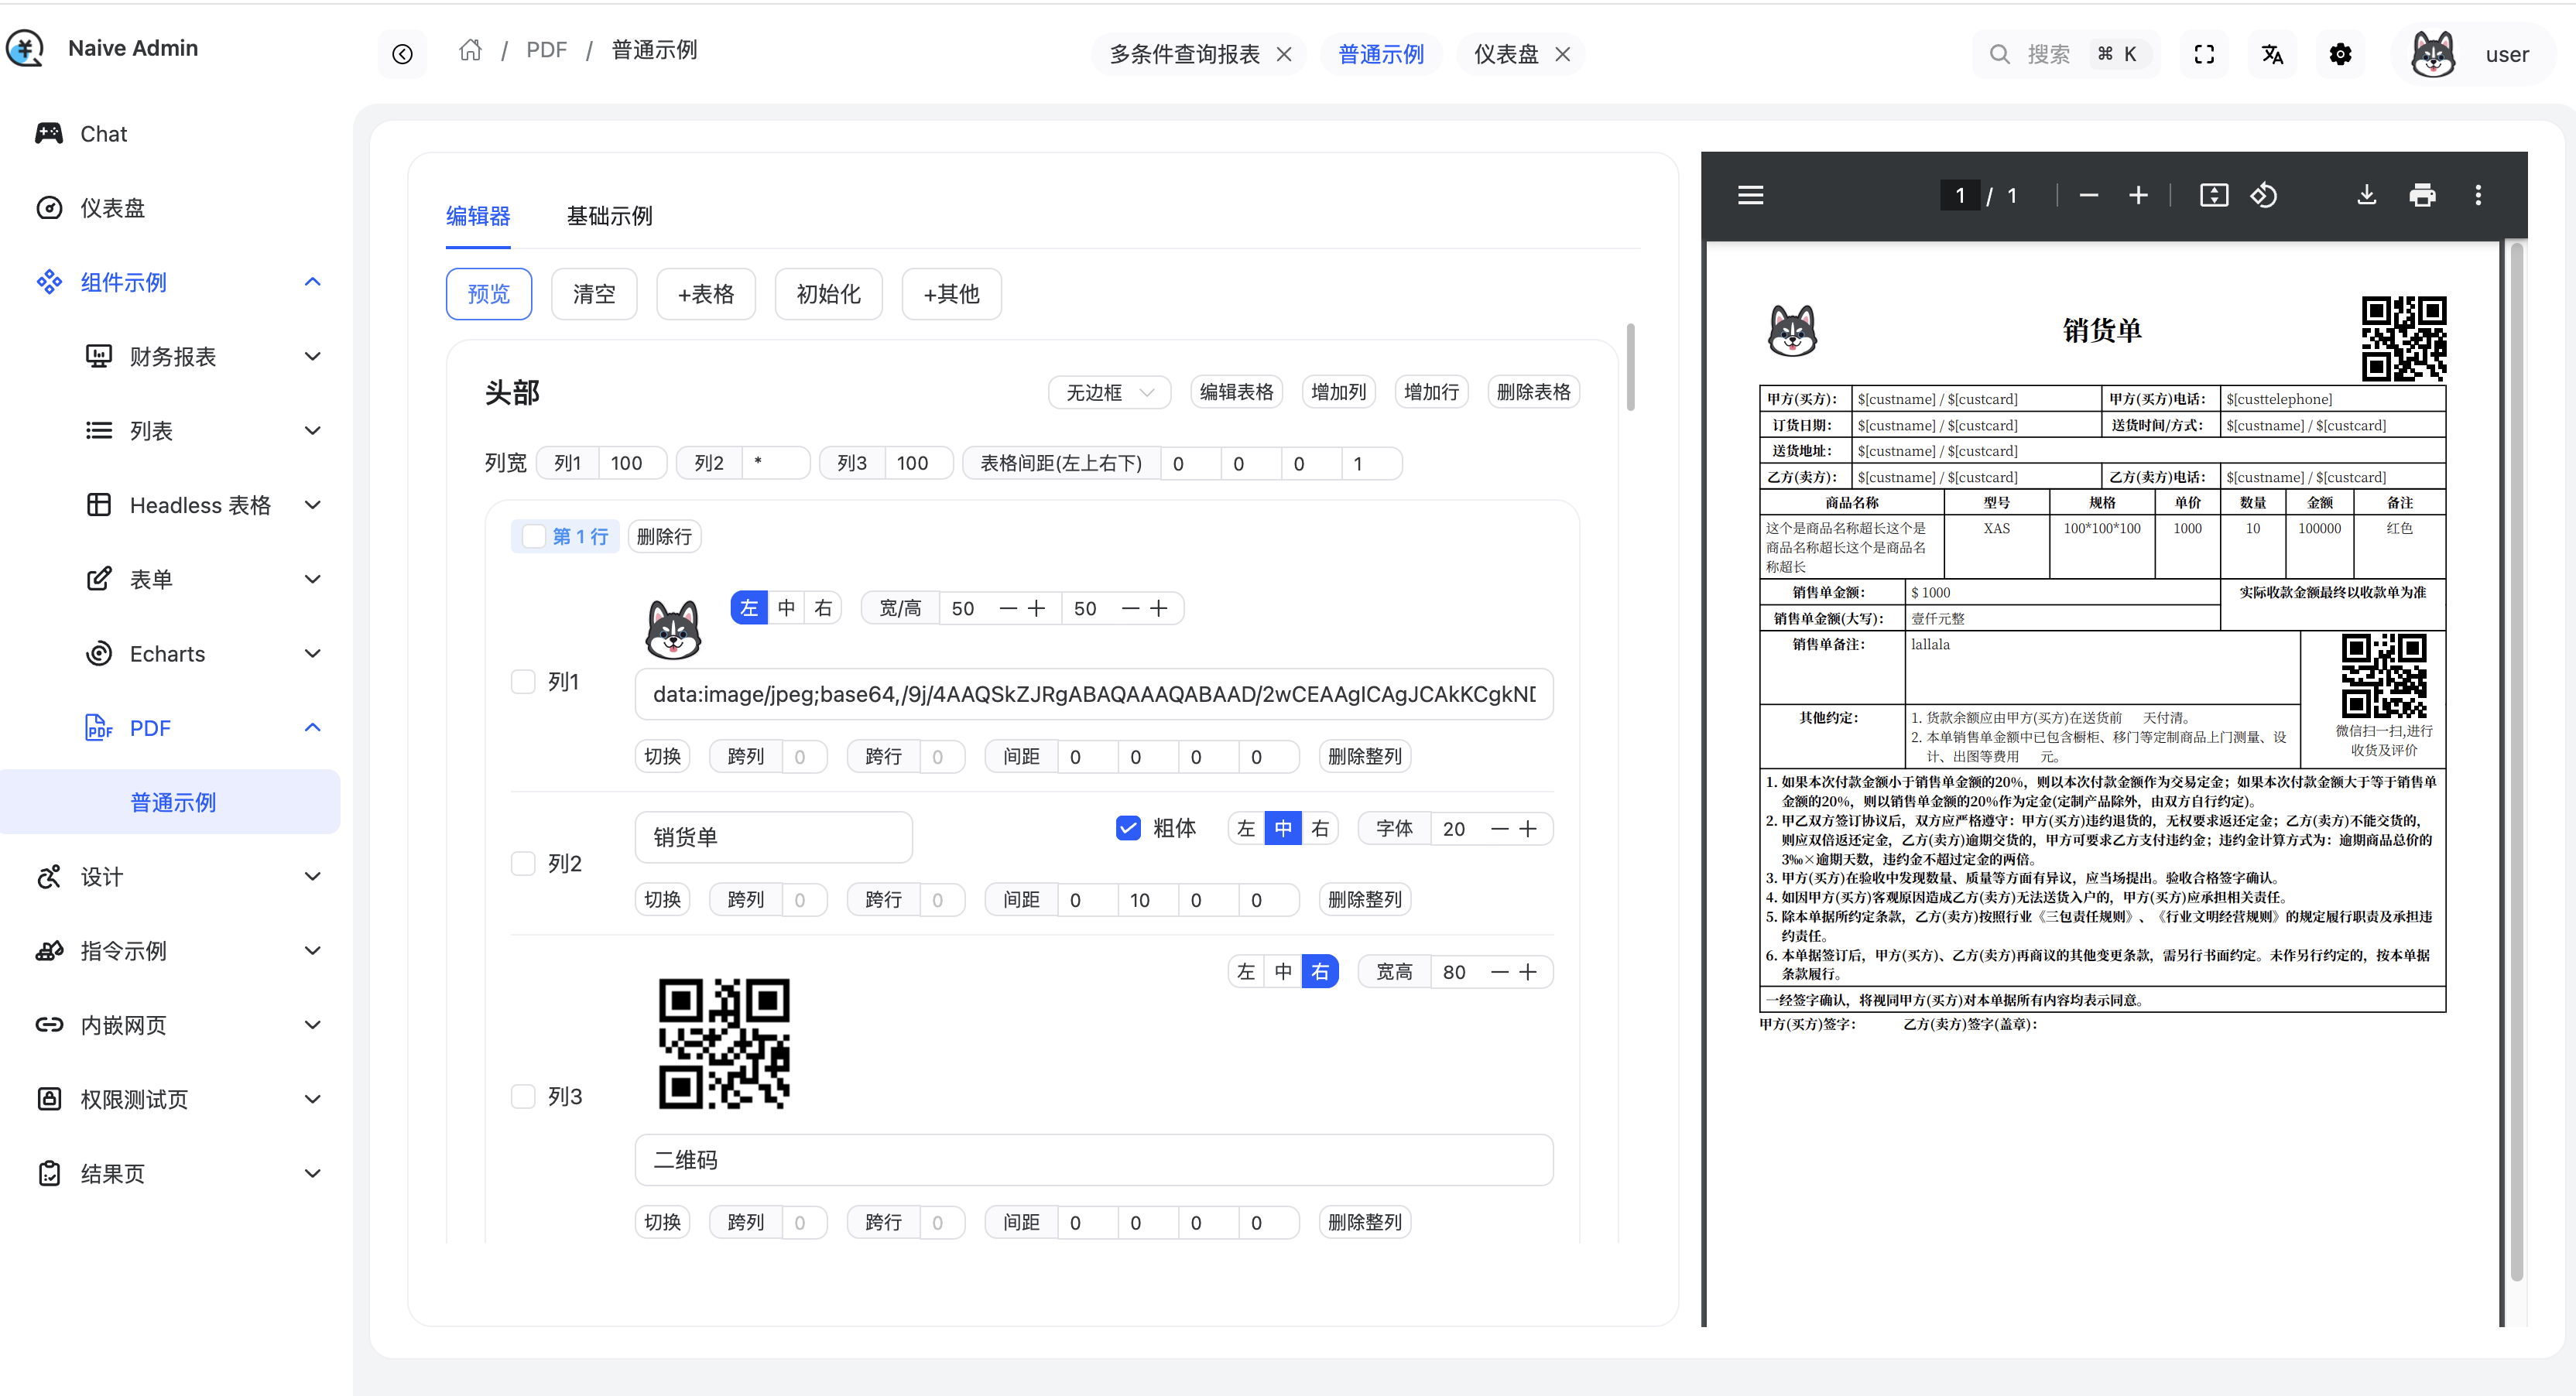Open the 多条件查询报表 page tab
The width and height of the screenshot is (2576, 1396).
(x=1184, y=54)
